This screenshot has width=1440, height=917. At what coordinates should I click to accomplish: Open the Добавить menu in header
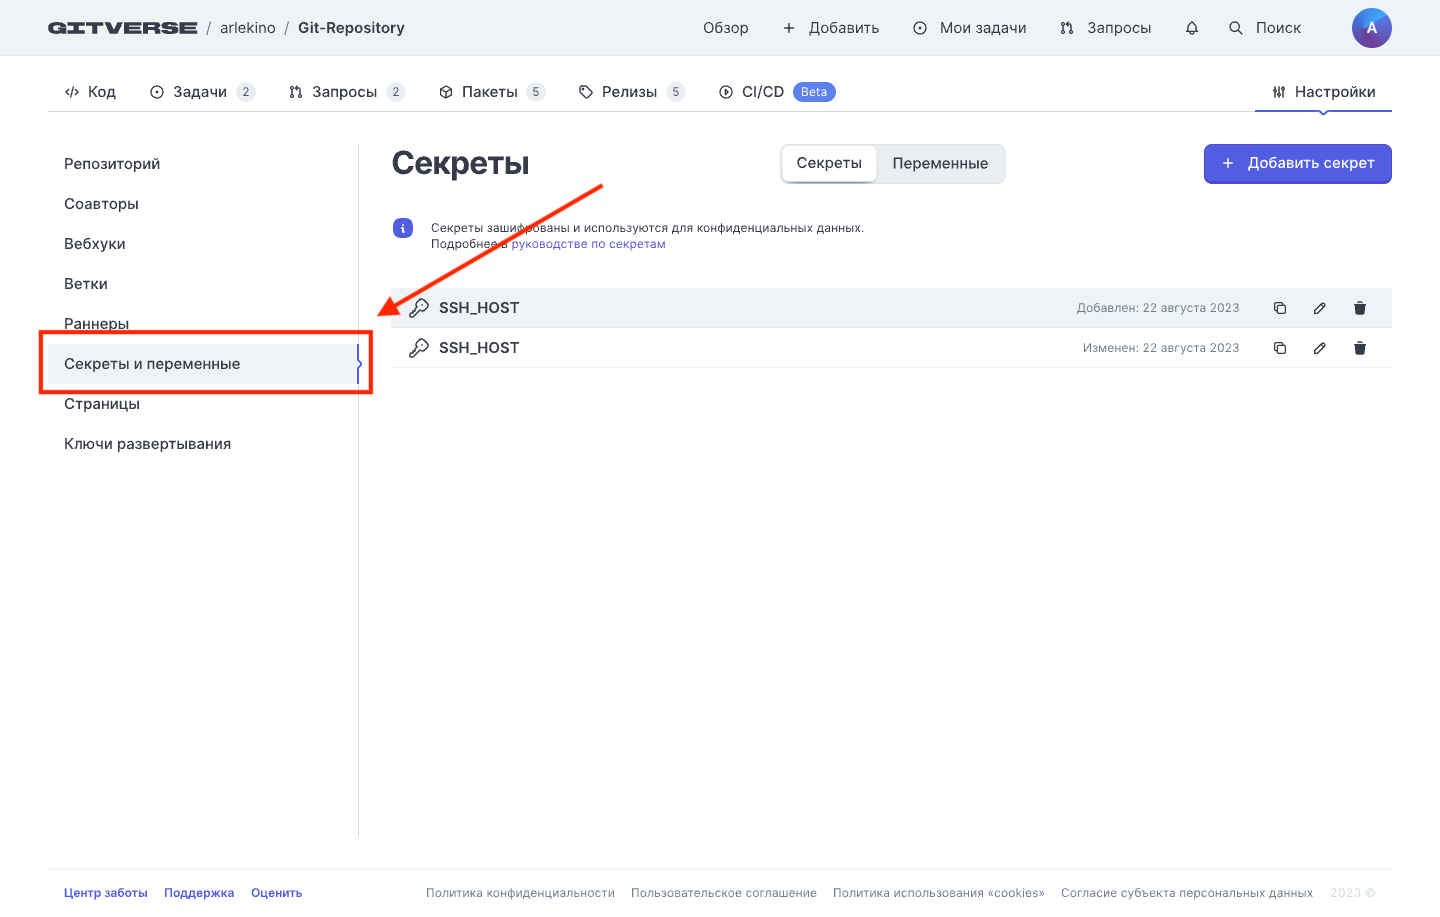pos(831,28)
